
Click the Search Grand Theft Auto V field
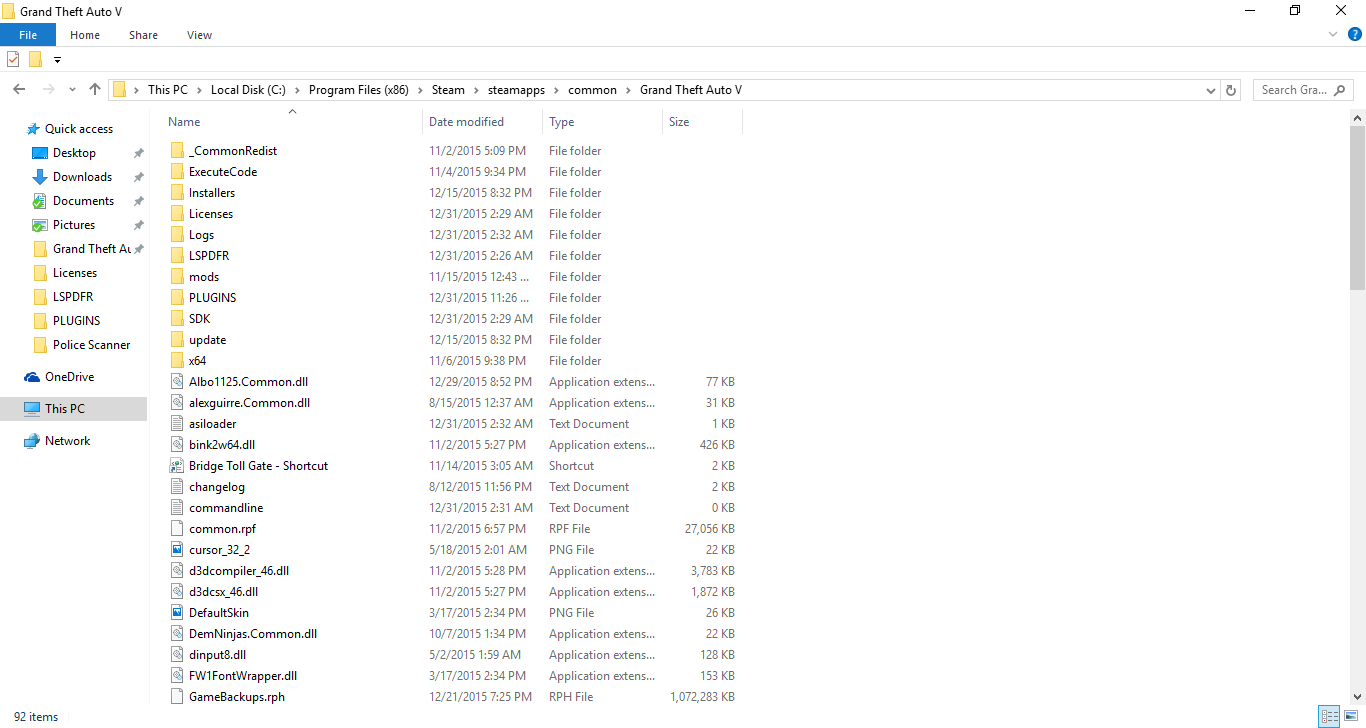coord(1303,90)
